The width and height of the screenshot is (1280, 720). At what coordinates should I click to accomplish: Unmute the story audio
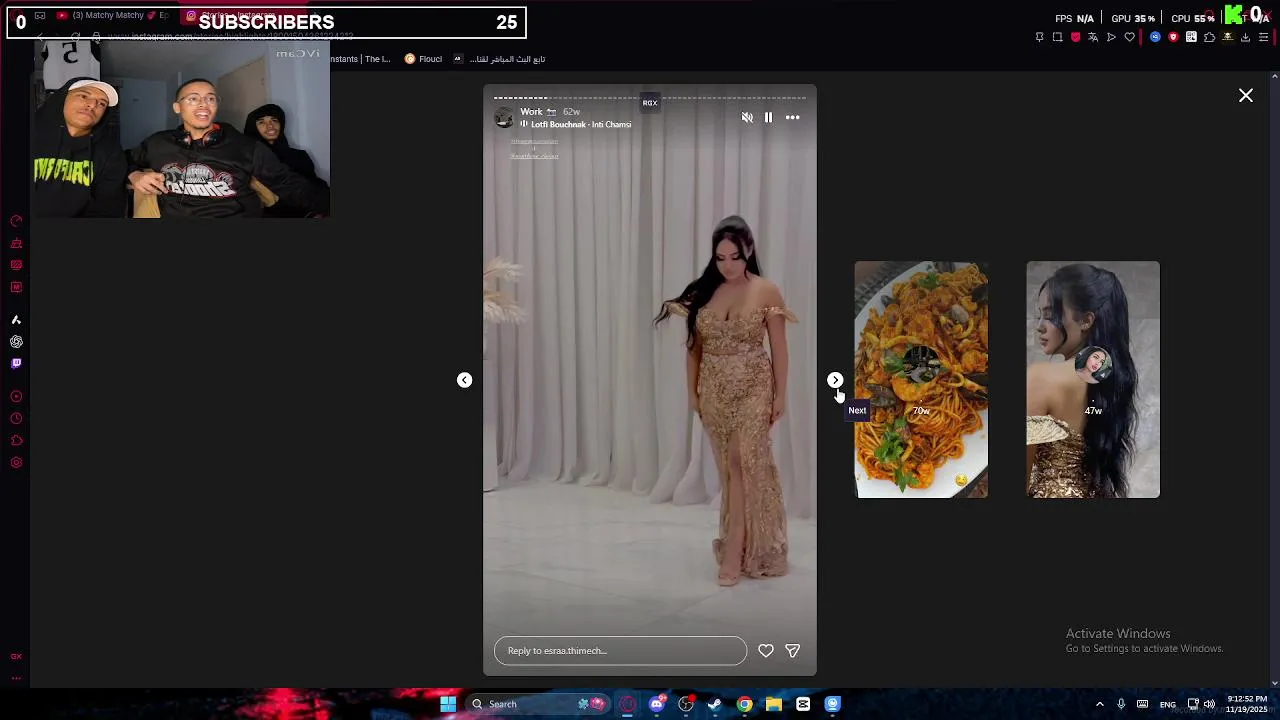click(747, 118)
